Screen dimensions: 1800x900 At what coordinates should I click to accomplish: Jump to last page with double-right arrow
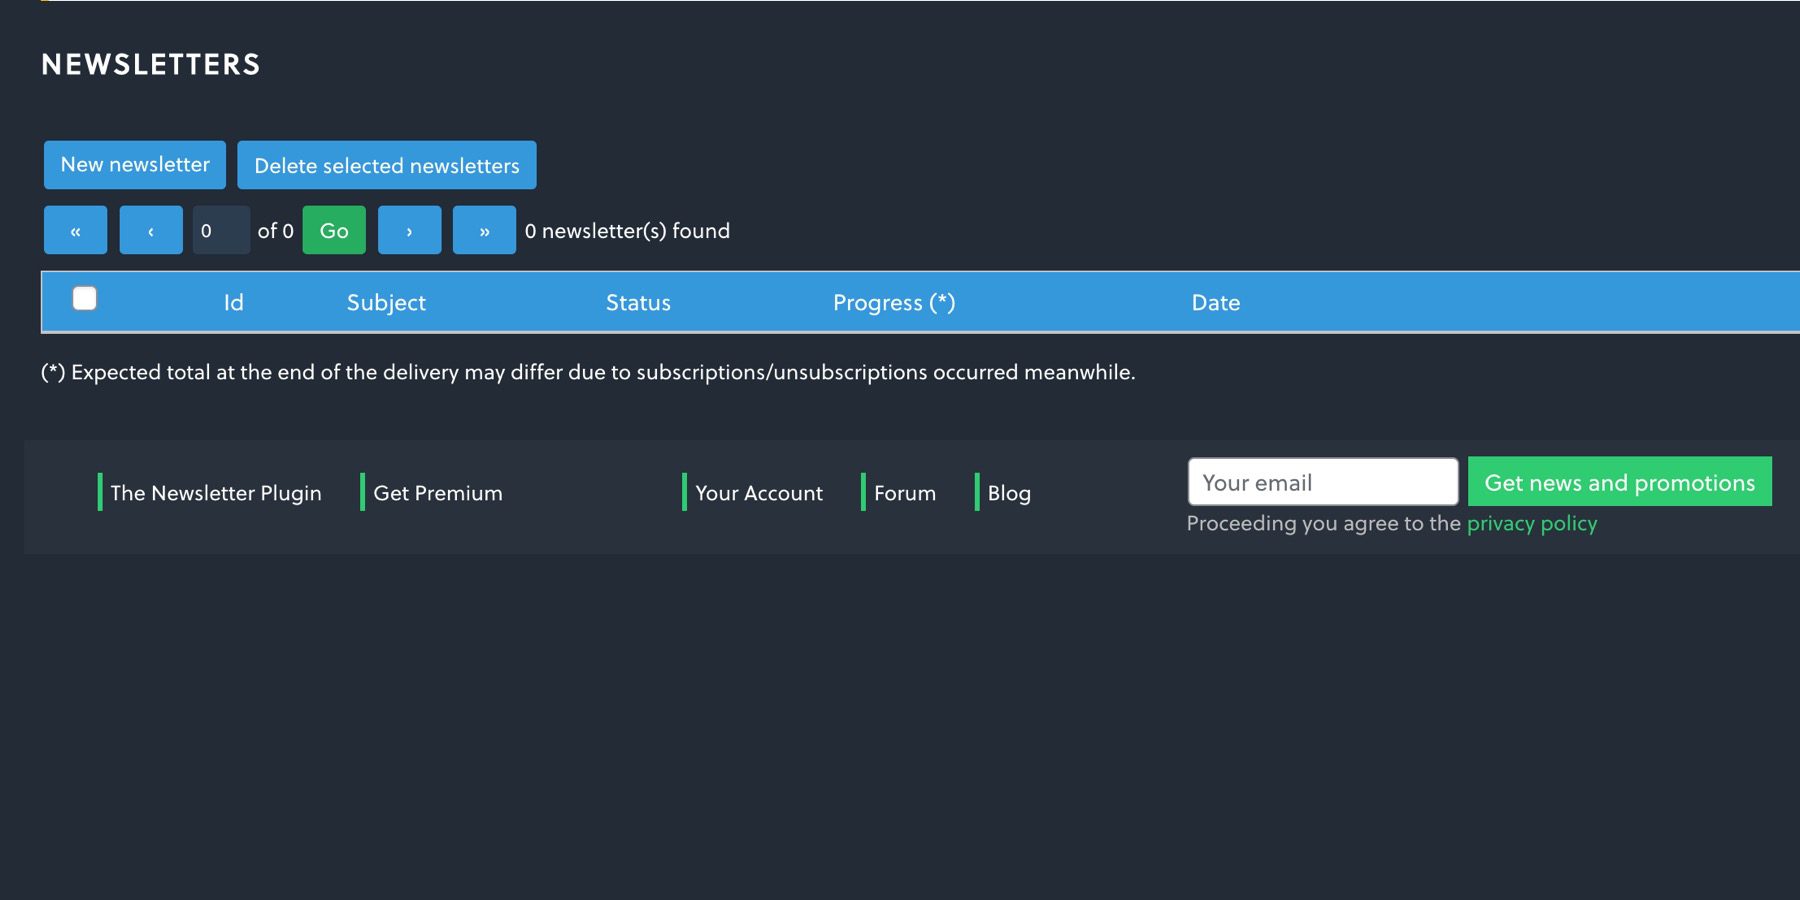tap(484, 231)
